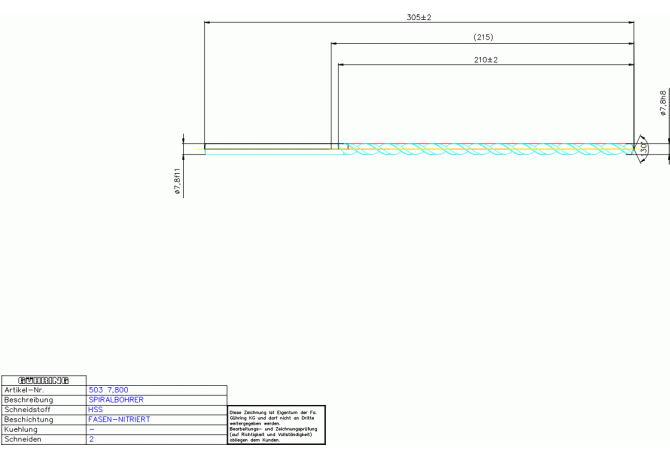
Task: Click the ø7,8h8 diameter dimension label
Action: tap(663, 101)
